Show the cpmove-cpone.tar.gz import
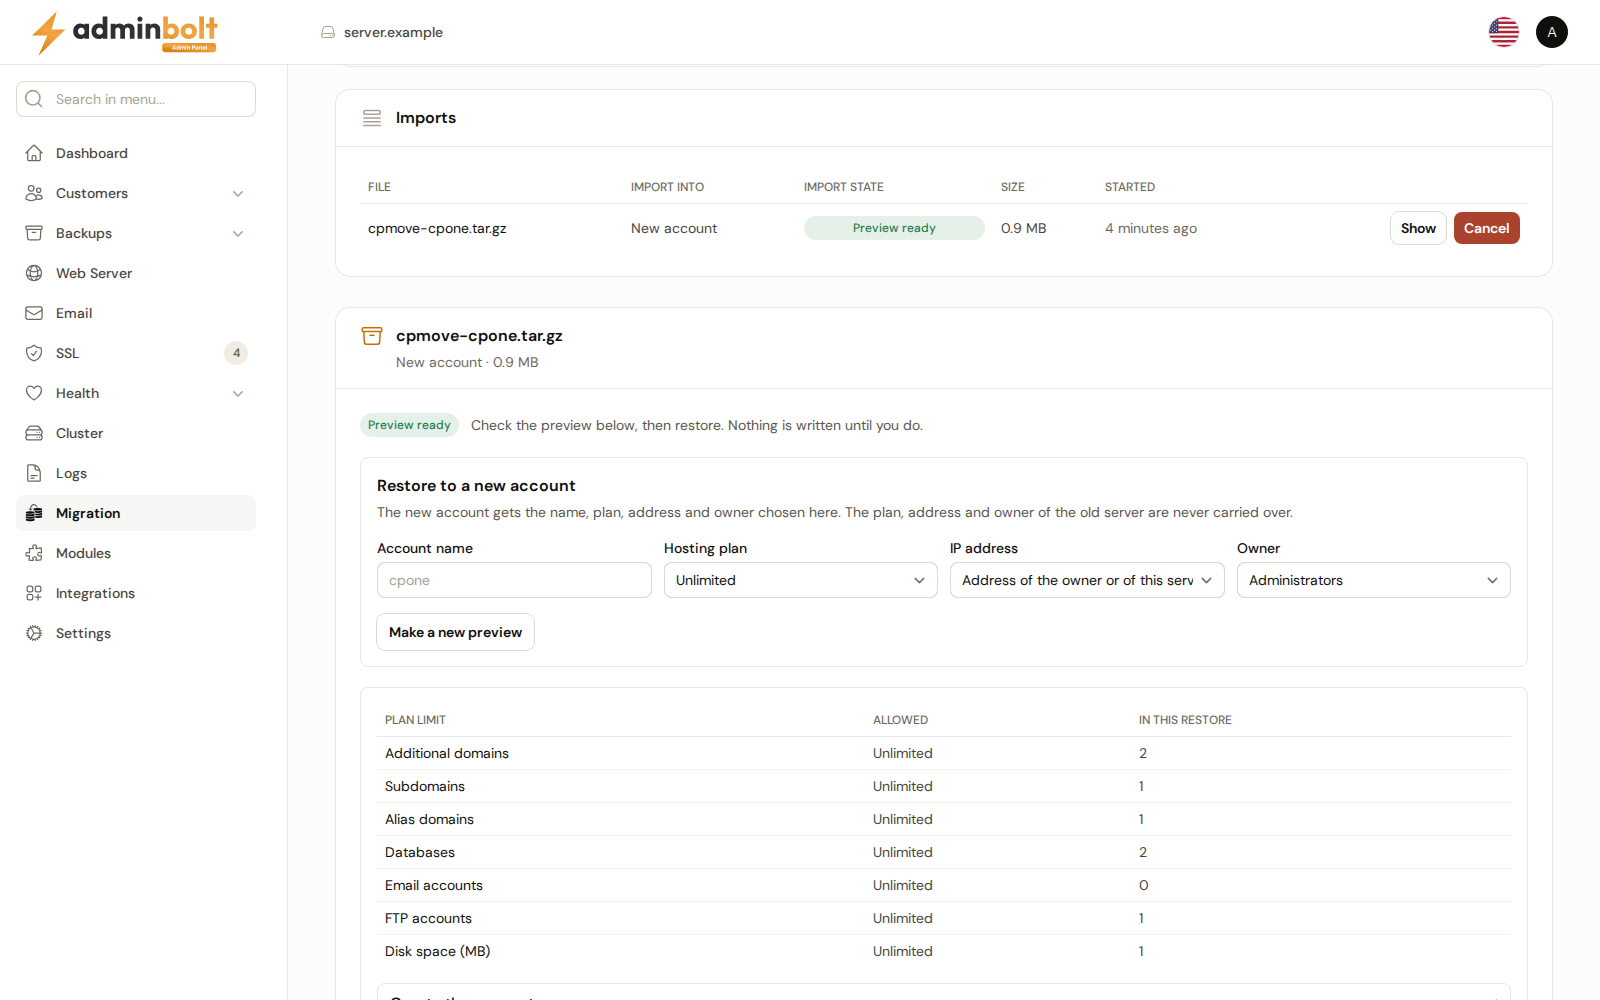Viewport: 1600px width, 1000px height. pyautogui.click(x=1418, y=228)
